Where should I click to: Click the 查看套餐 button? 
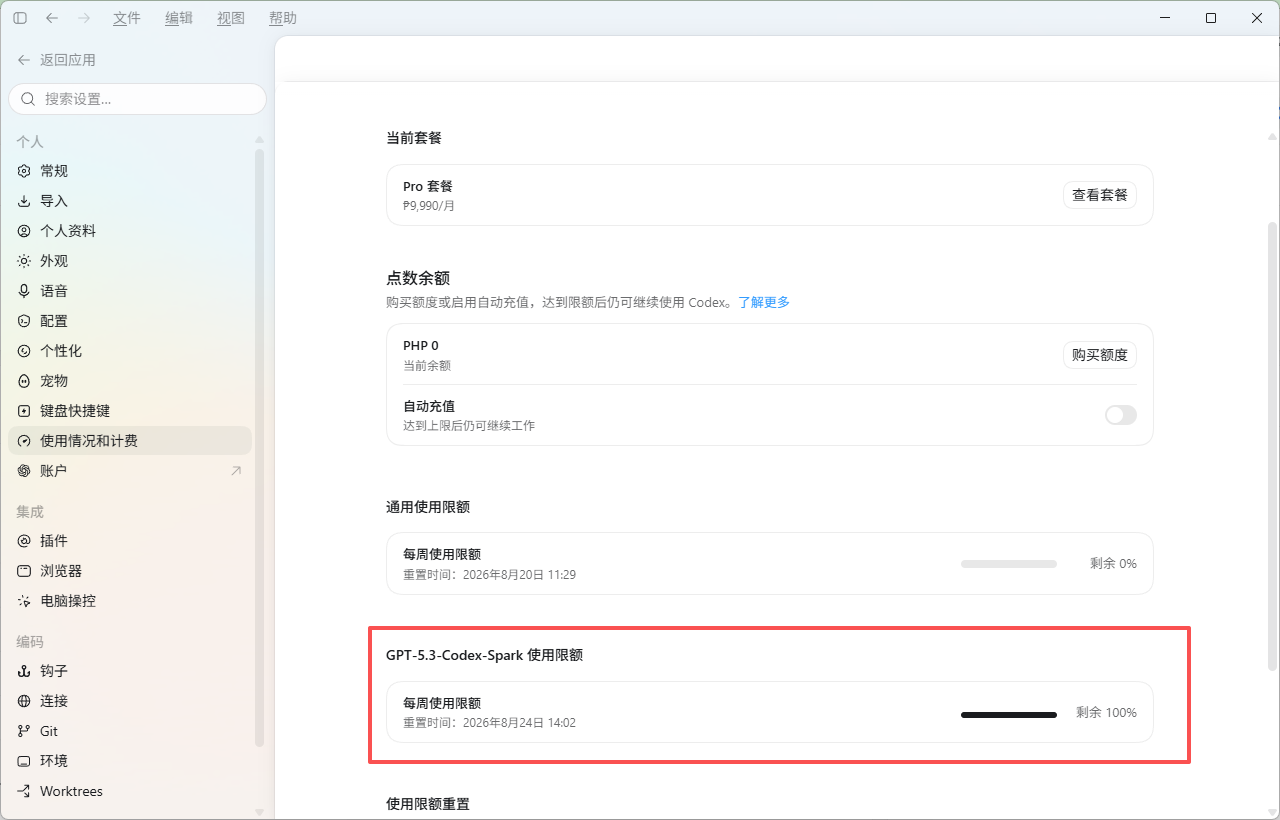[x=1100, y=195]
